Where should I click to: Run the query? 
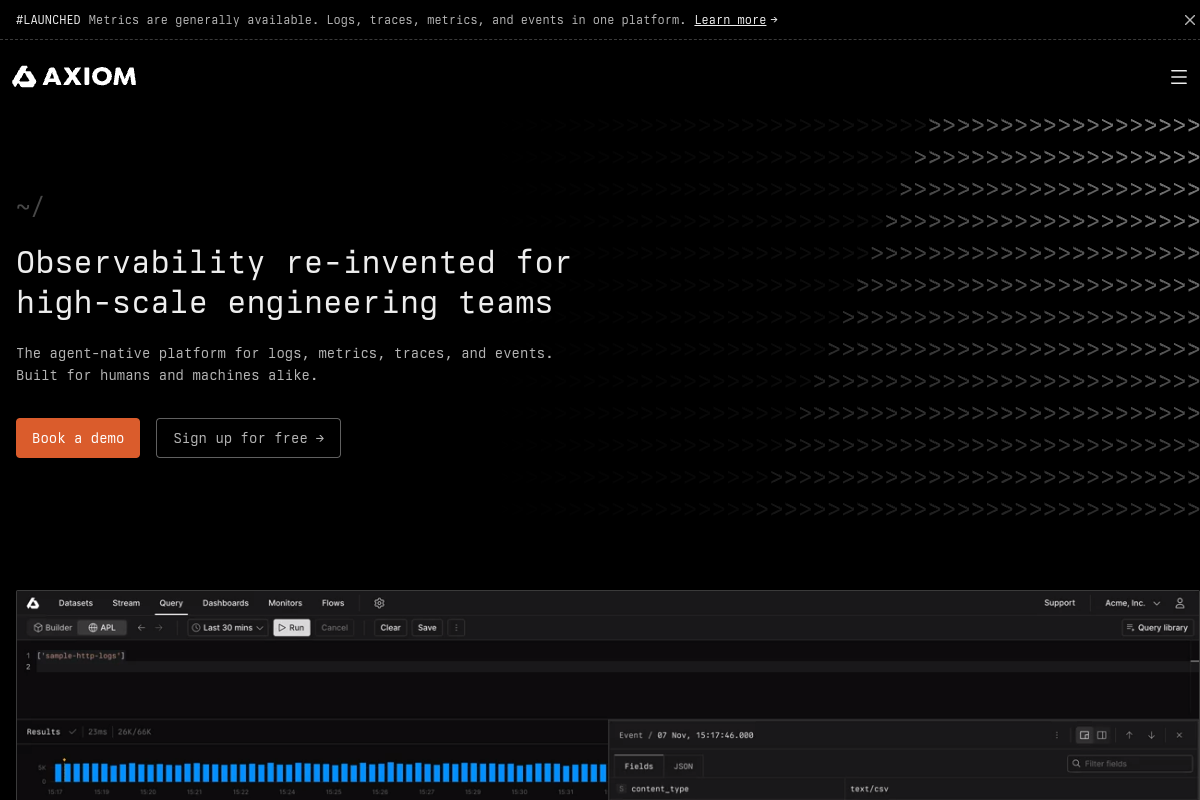(x=291, y=628)
